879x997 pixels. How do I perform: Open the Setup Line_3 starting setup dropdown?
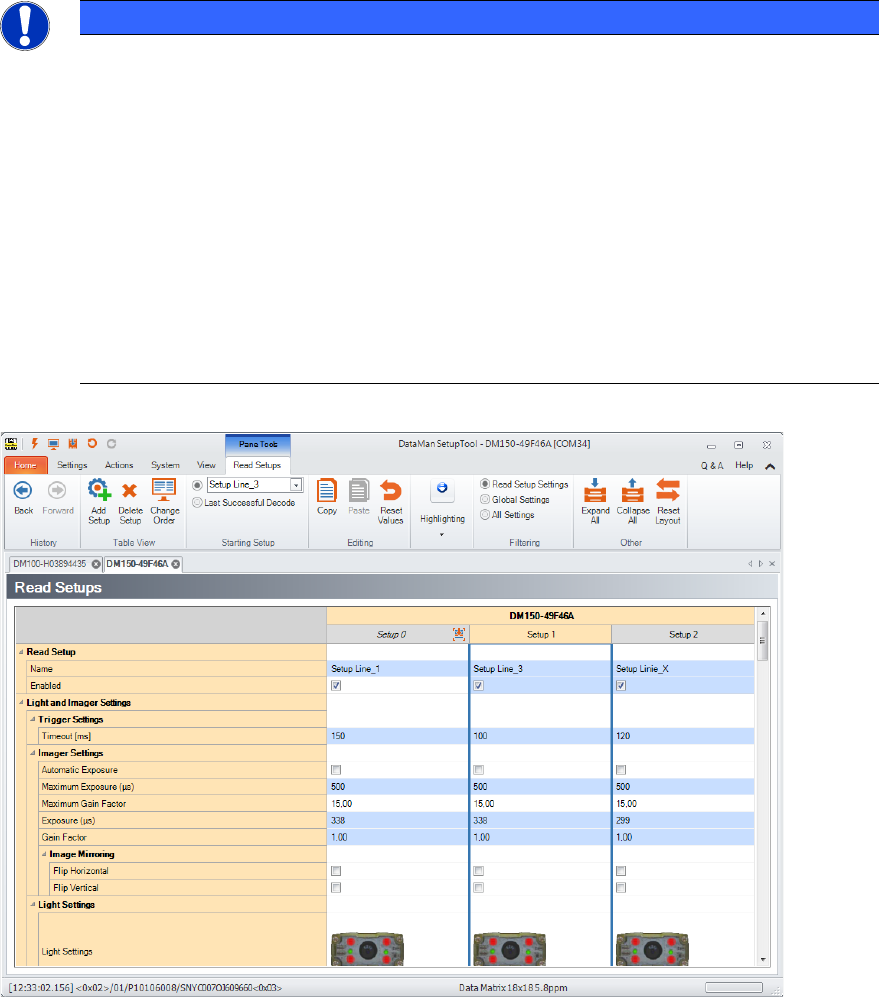click(296, 485)
